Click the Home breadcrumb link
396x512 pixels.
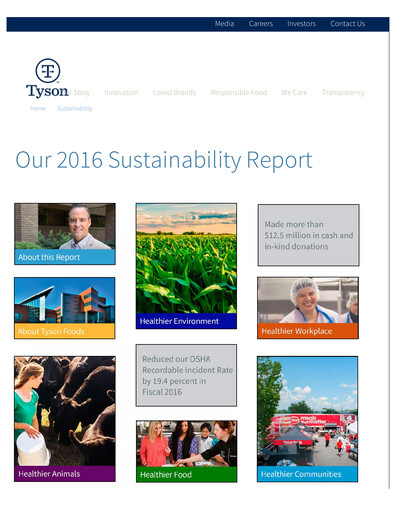38,108
